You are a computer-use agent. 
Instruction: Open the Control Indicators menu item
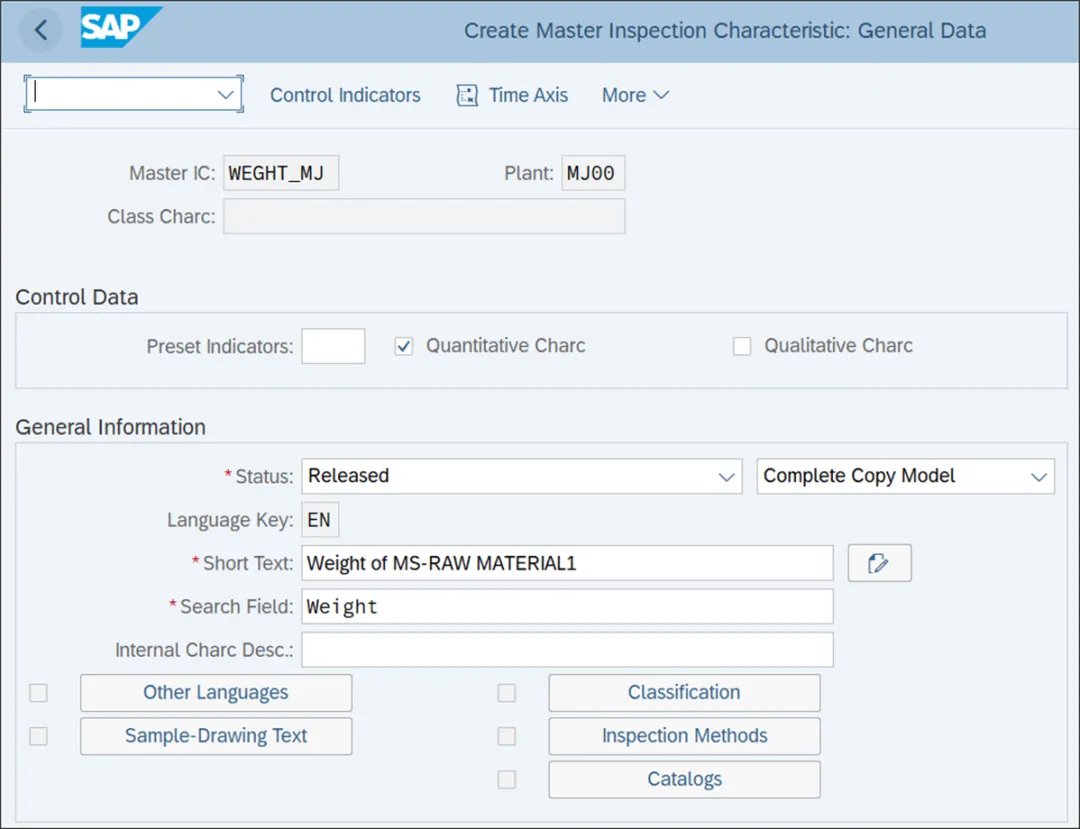pos(345,95)
